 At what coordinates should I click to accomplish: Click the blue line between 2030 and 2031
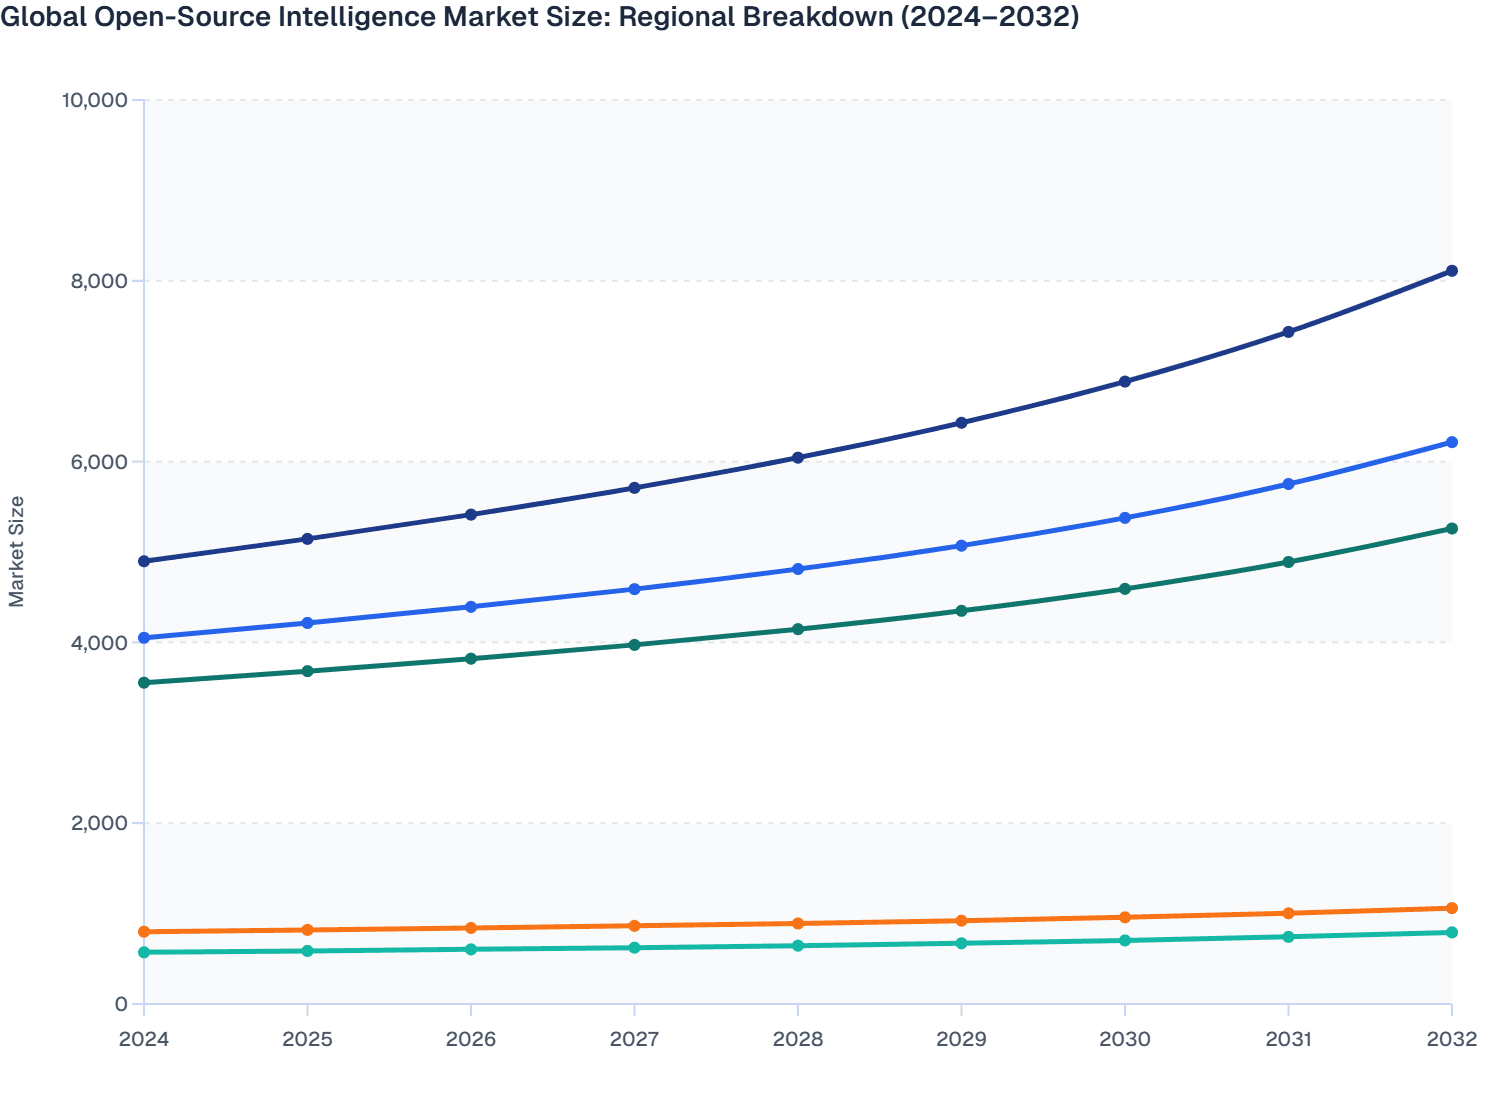[1206, 502]
